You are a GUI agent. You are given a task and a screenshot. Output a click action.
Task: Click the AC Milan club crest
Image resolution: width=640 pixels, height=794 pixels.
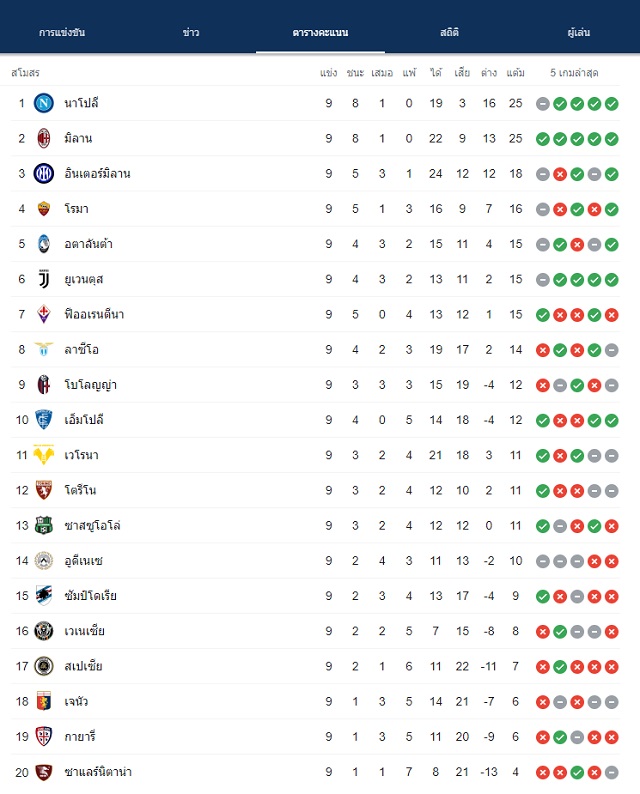point(44,138)
